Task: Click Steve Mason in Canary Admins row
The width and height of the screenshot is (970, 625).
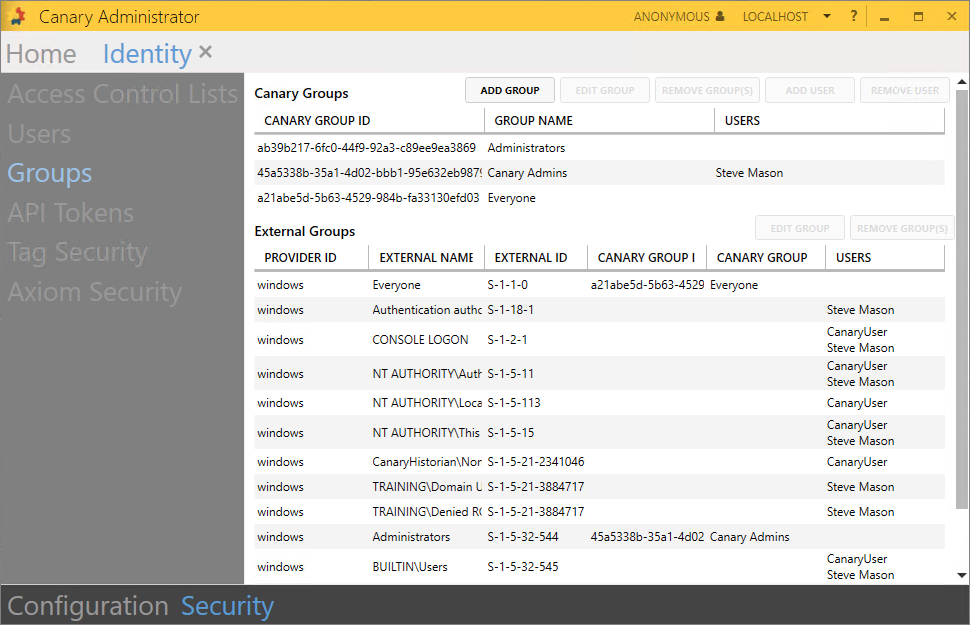Action: click(x=749, y=173)
